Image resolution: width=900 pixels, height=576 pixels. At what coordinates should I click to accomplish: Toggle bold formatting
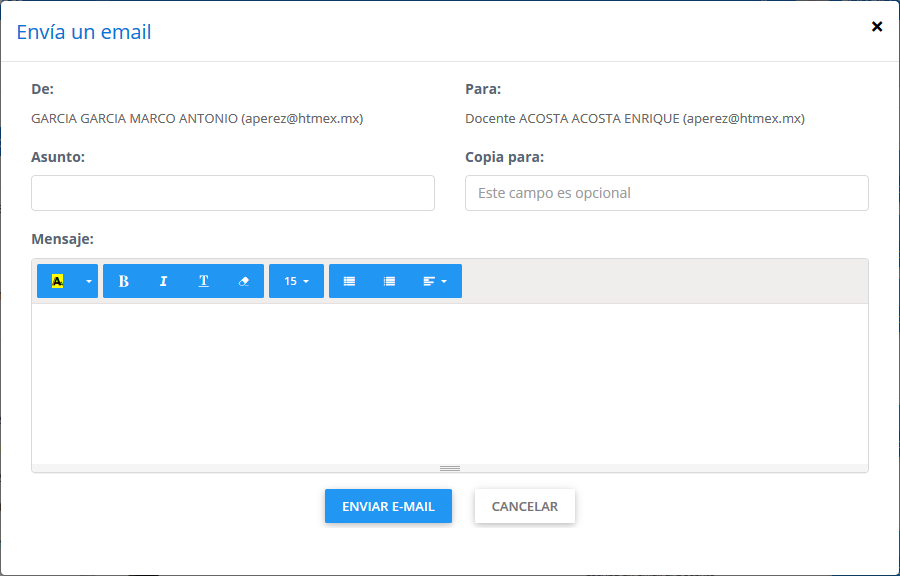point(123,281)
